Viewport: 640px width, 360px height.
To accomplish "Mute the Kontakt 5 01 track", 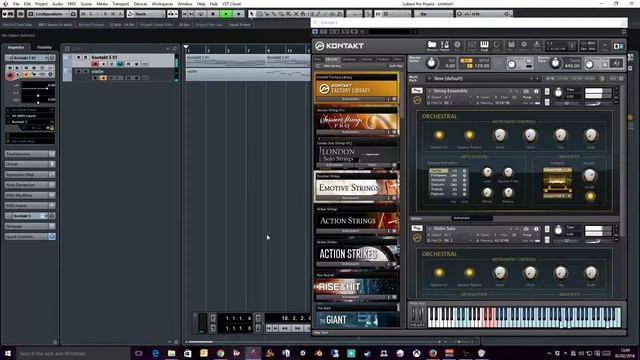I will click(78, 58).
